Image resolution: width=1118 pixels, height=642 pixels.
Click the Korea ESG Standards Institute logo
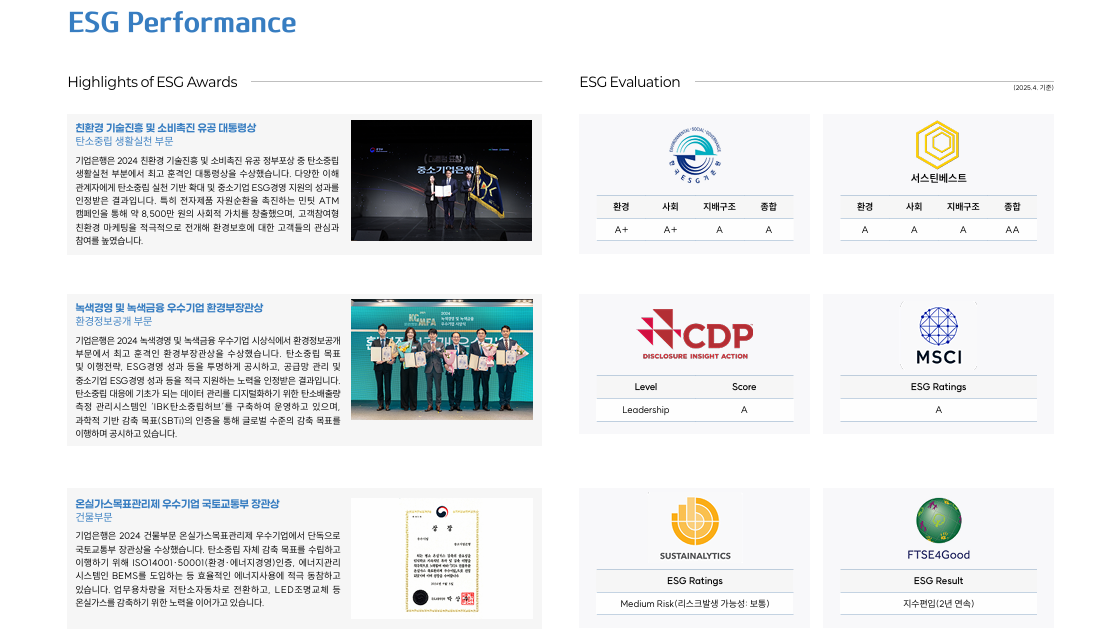[694, 156]
